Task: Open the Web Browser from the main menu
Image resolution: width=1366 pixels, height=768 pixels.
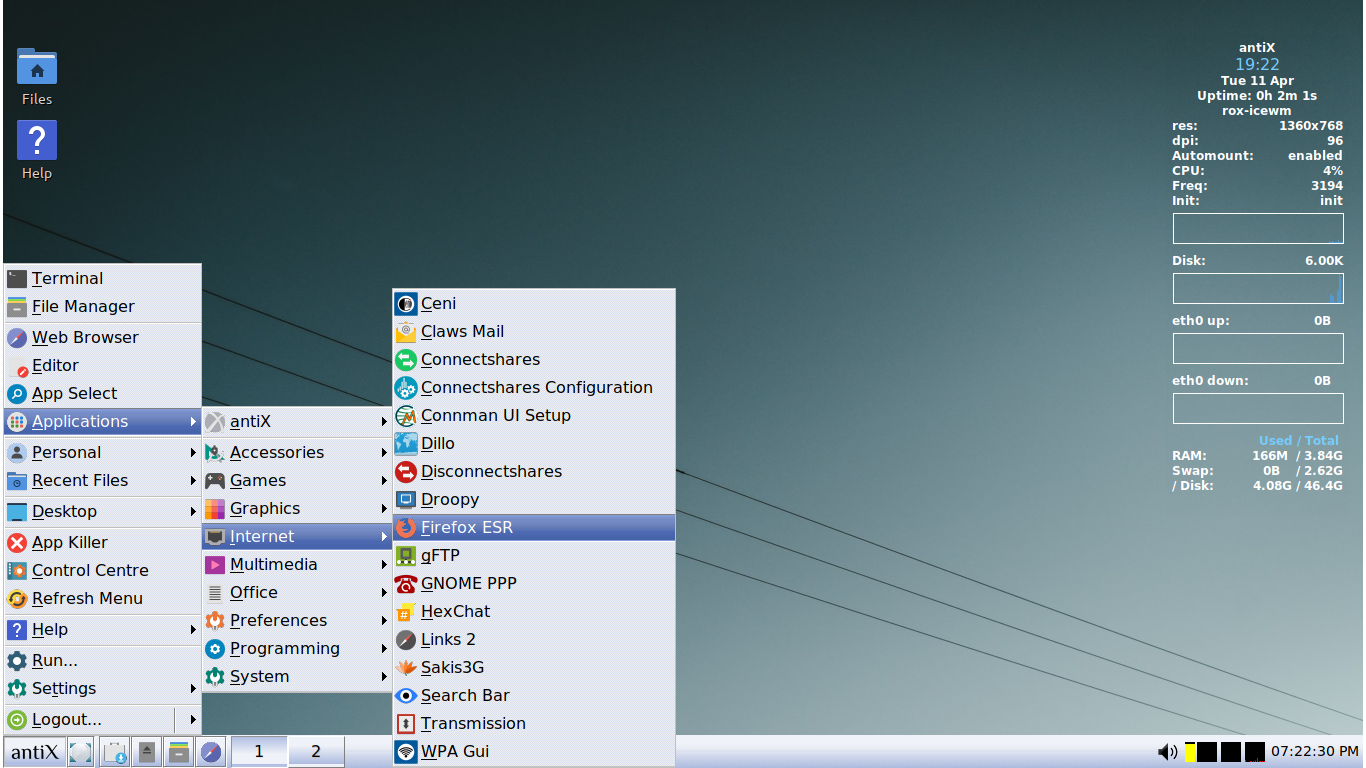Action: point(84,337)
